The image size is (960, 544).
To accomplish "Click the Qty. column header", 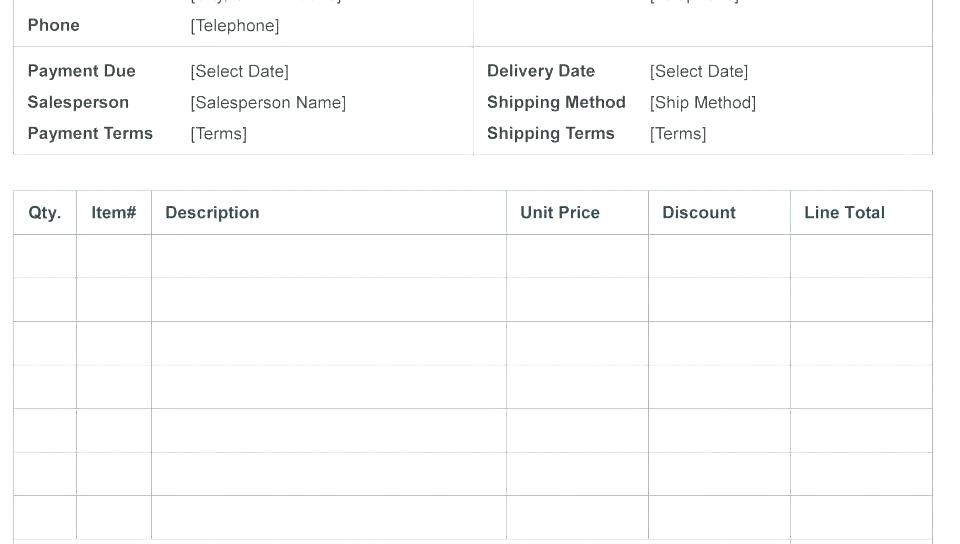I will pos(45,213).
